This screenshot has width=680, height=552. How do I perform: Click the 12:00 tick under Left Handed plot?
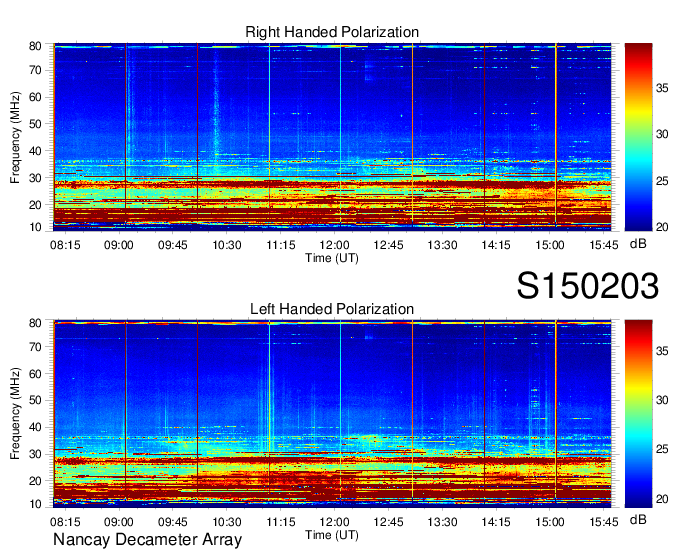coord(334,522)
